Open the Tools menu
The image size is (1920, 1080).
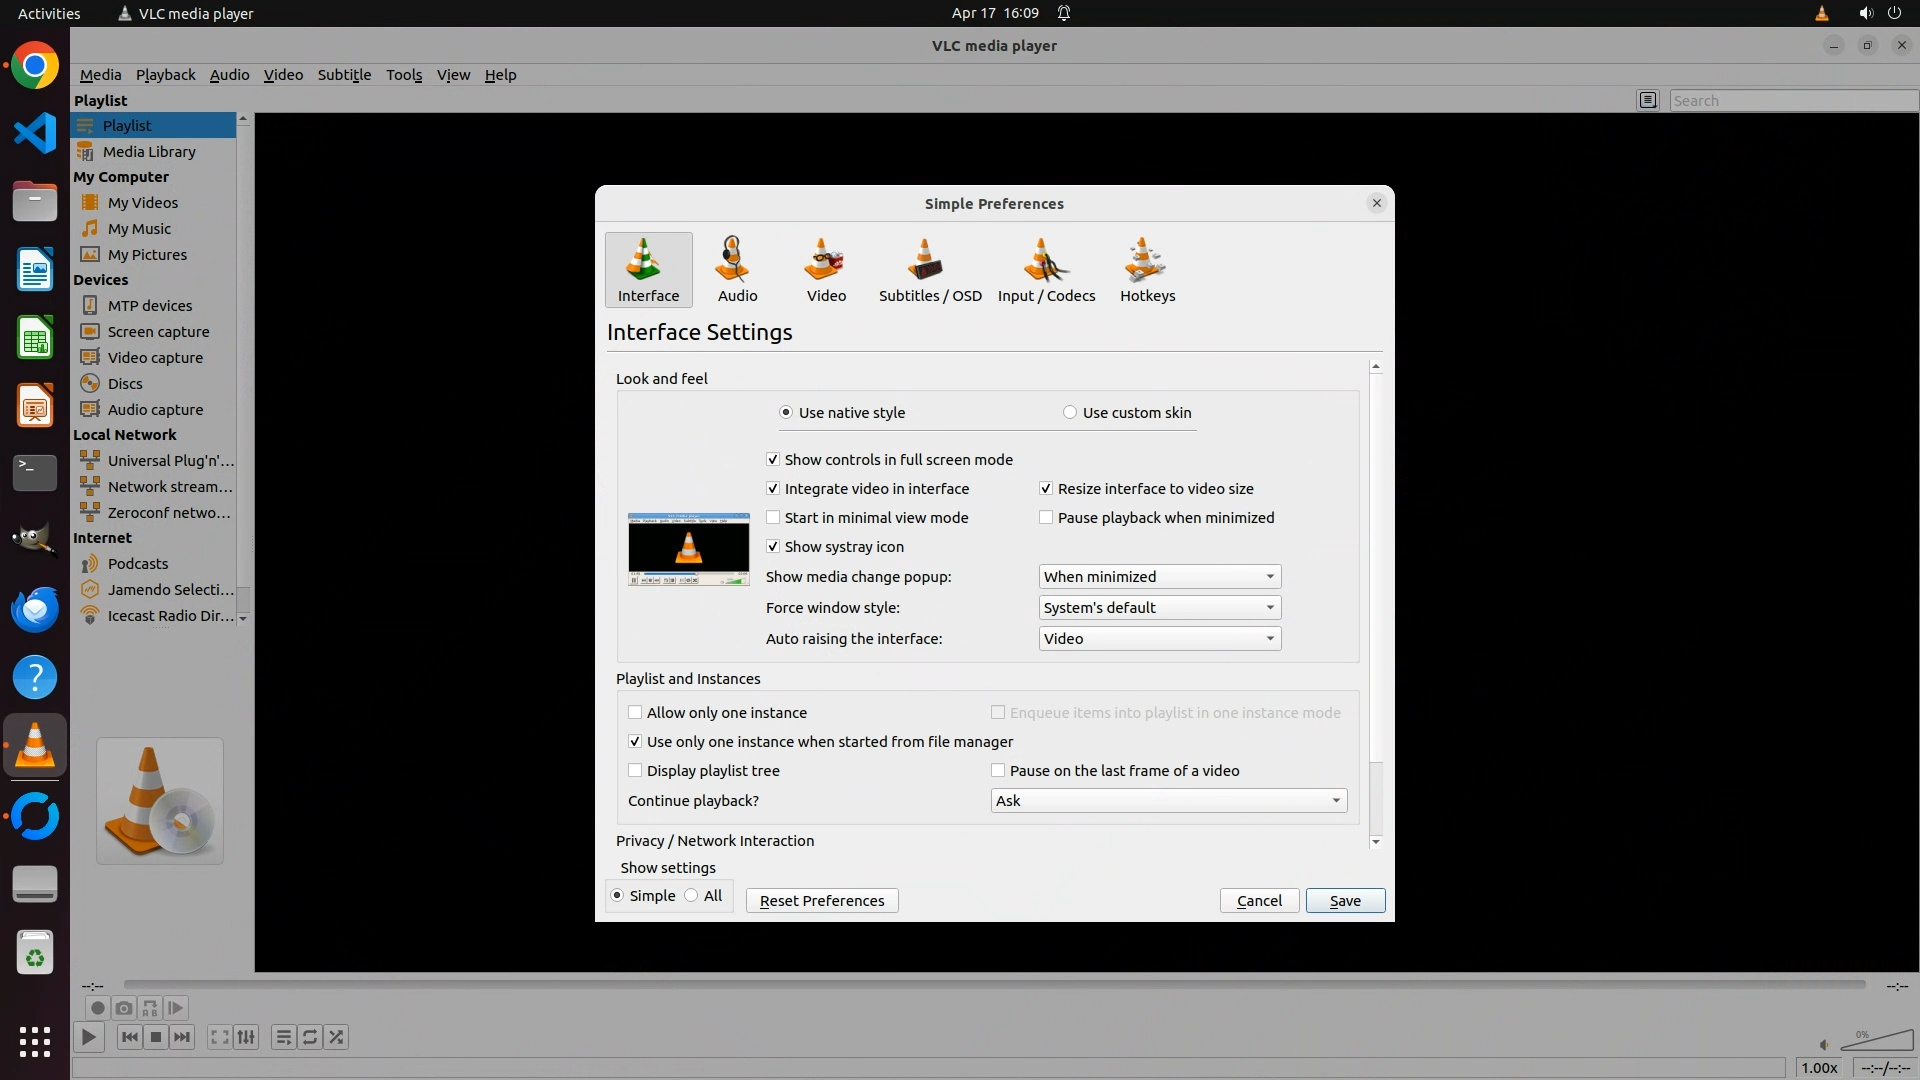pos(404,75)
